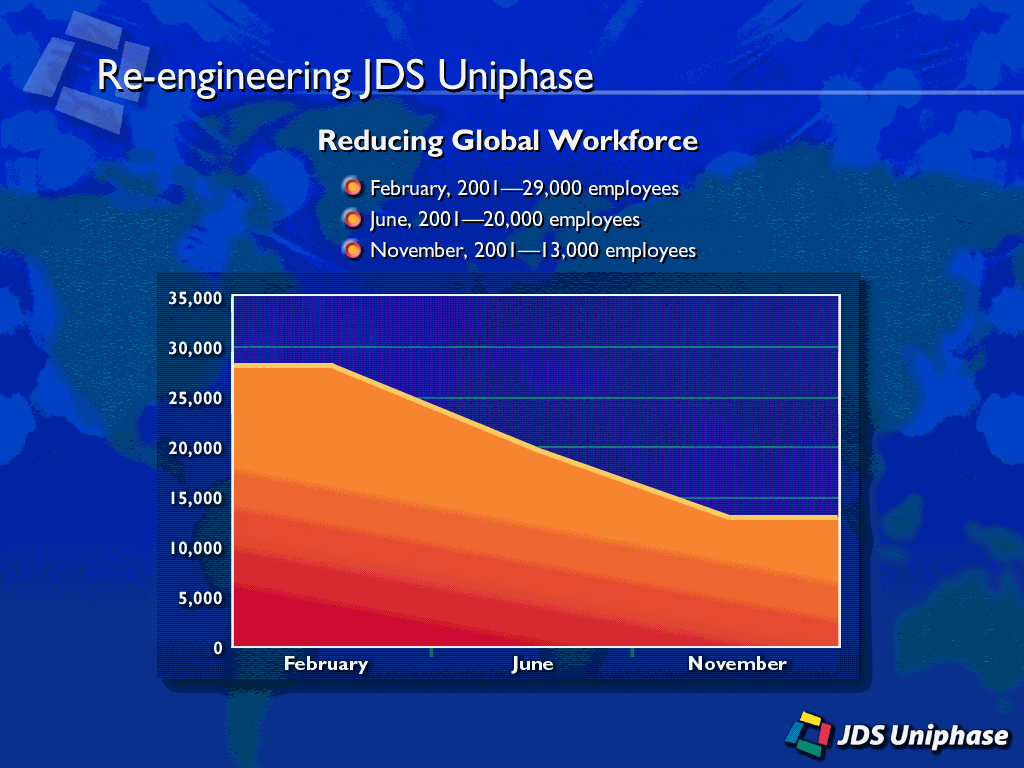This screenshot has width=1024, height=768.
Task: Select text "February, 2001—29,000 employees"
Action: tap(524, 188)
